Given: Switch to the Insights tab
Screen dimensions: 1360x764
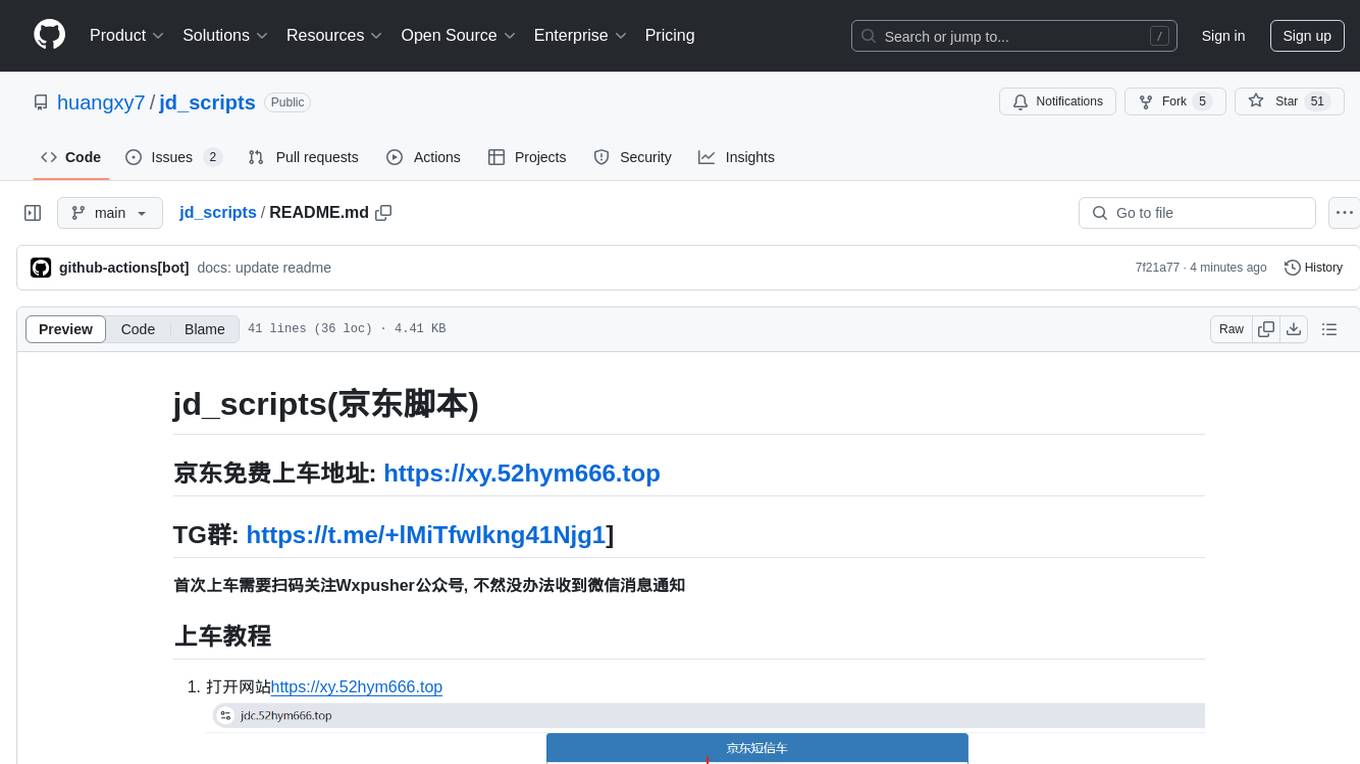Looking at the screenshot, I should [x=736, y=157].
